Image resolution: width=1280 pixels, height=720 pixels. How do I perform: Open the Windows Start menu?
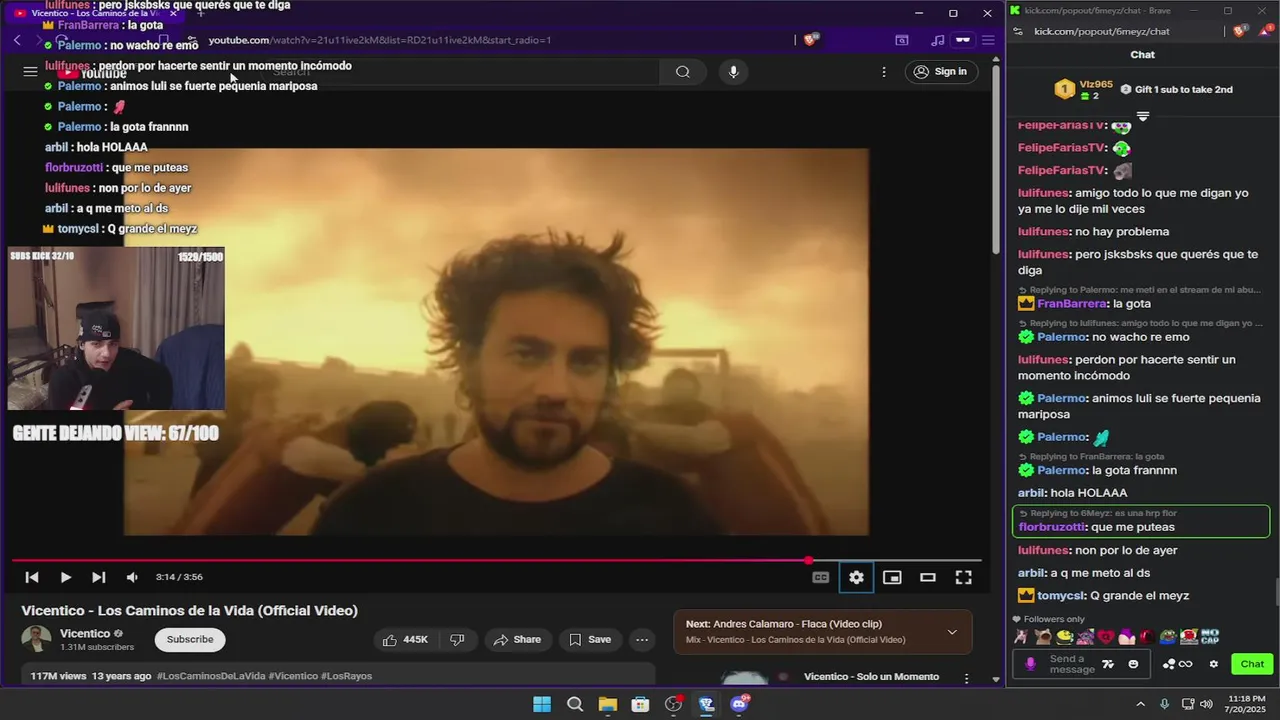click(541, 704)
